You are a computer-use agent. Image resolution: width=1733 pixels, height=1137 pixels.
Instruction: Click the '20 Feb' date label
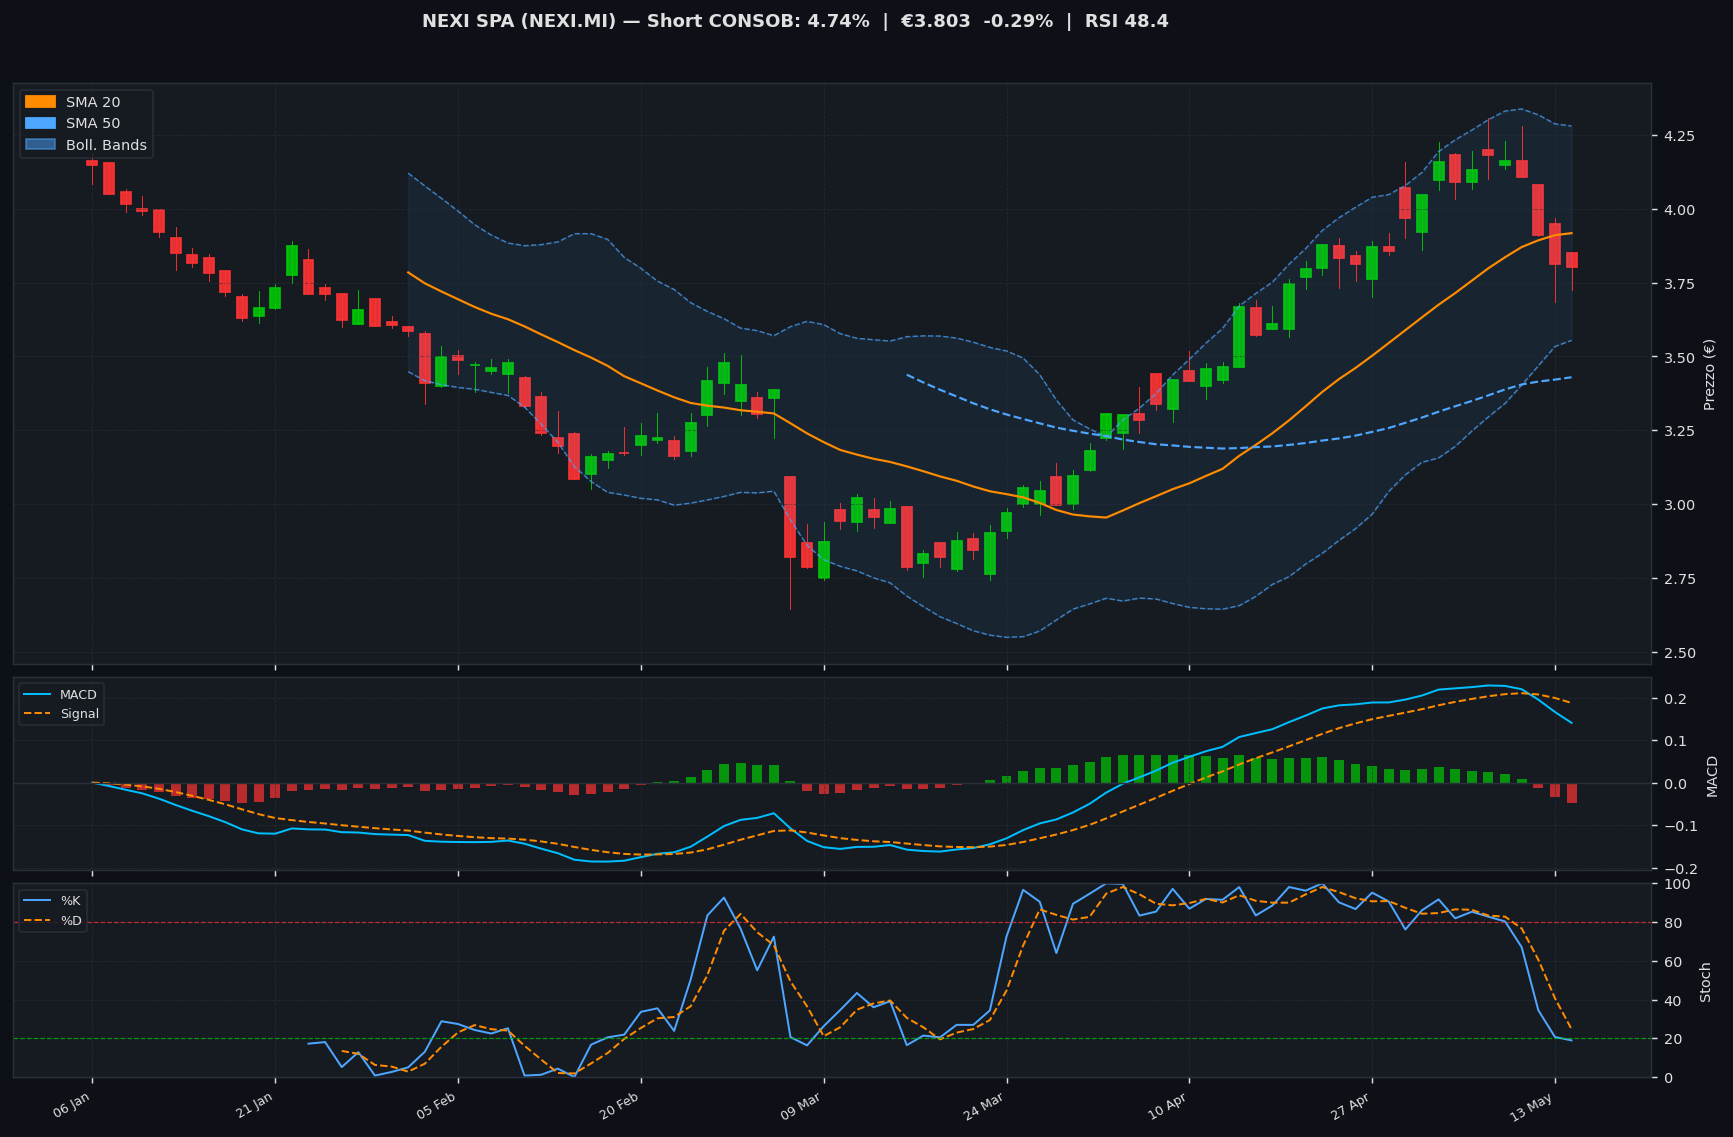[x=620, y=1107]
